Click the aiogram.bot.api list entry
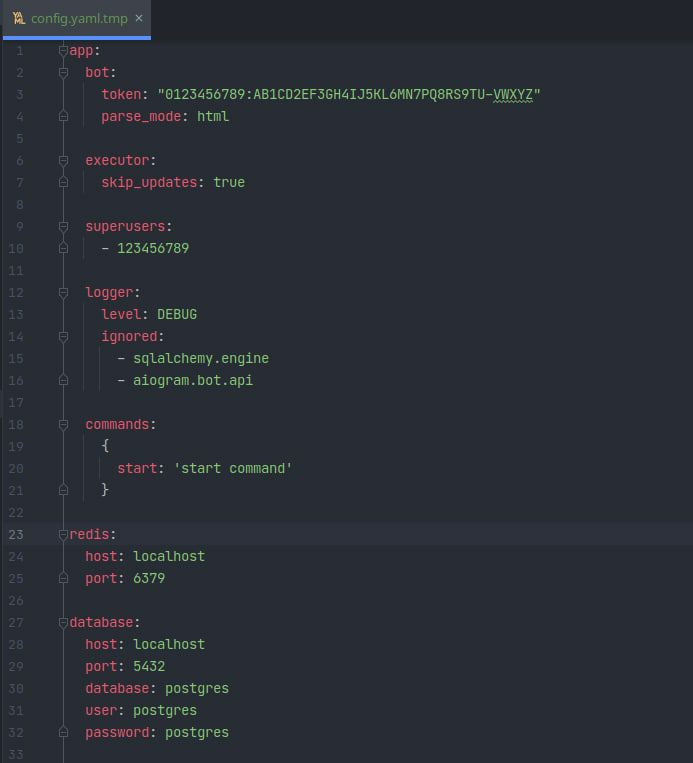This screenshot has height=763, width=693. (x=193, y=381)
